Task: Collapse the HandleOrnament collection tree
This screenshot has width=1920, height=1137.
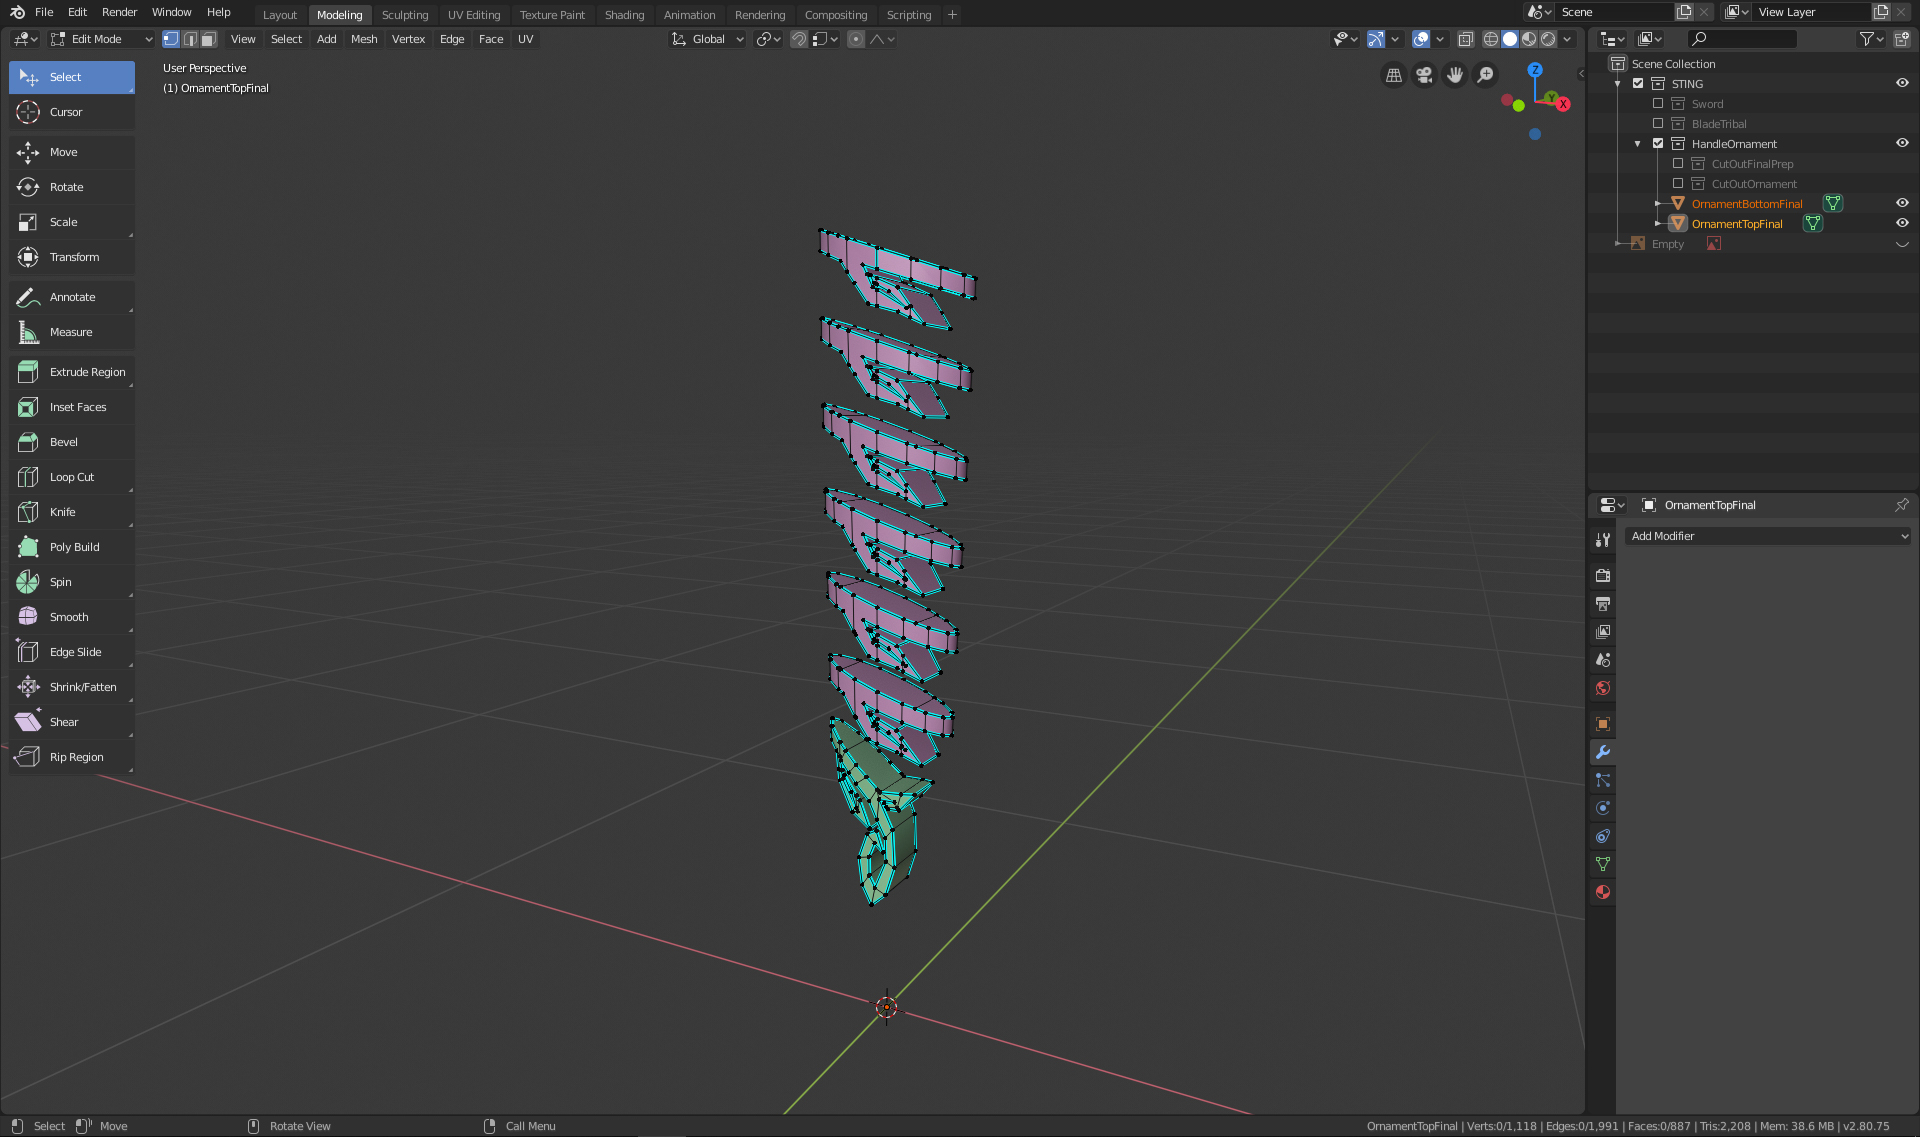Action: (x=1638, y=144)
